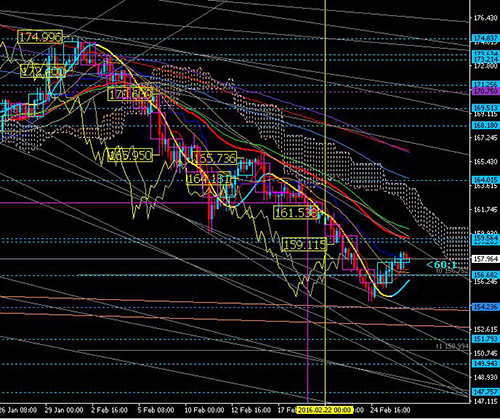The height and width of the screenshot is (419, 500).
Task: Click the 156.682 level tag on axis
Action: 486,275
